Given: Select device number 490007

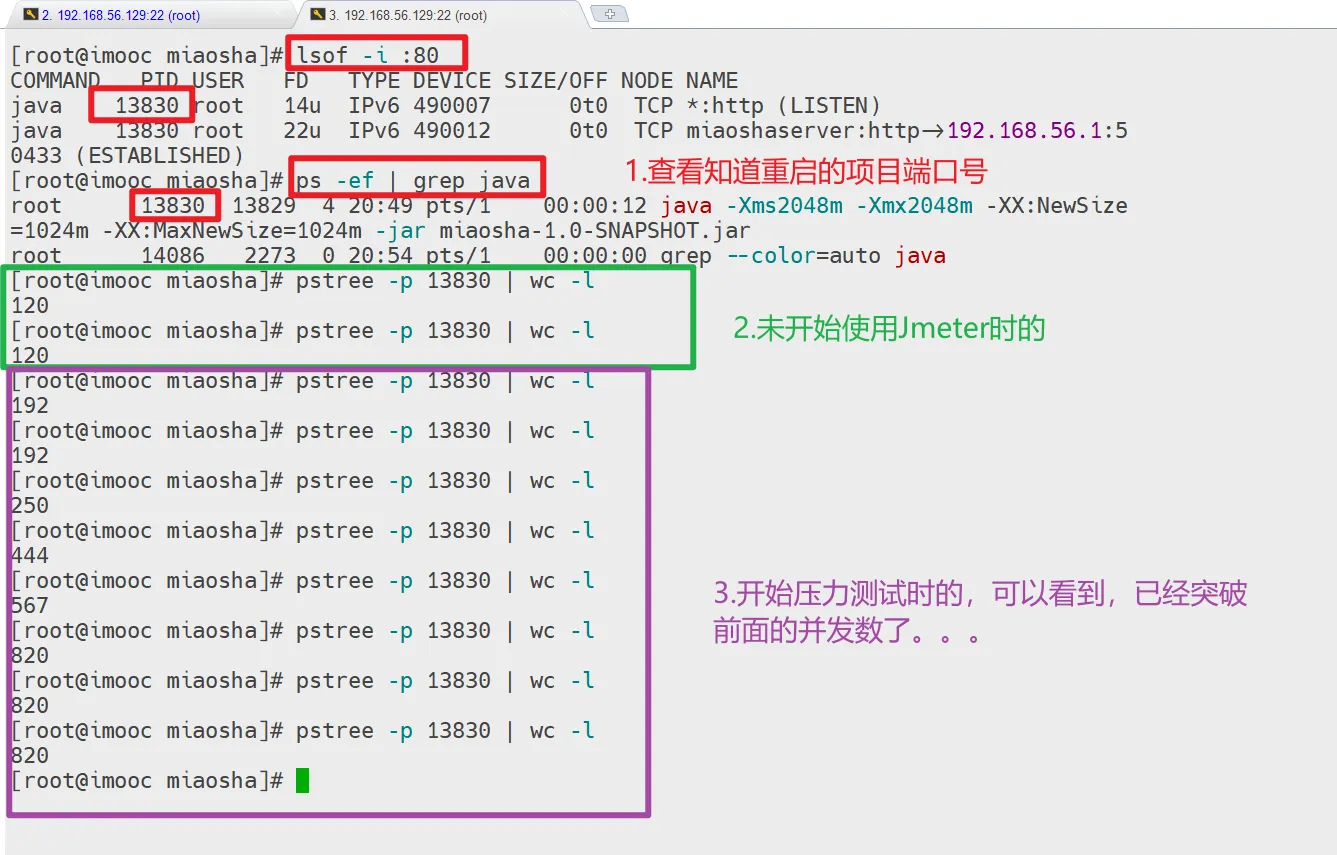Looking at the screenshot, I should coord(452,106).
